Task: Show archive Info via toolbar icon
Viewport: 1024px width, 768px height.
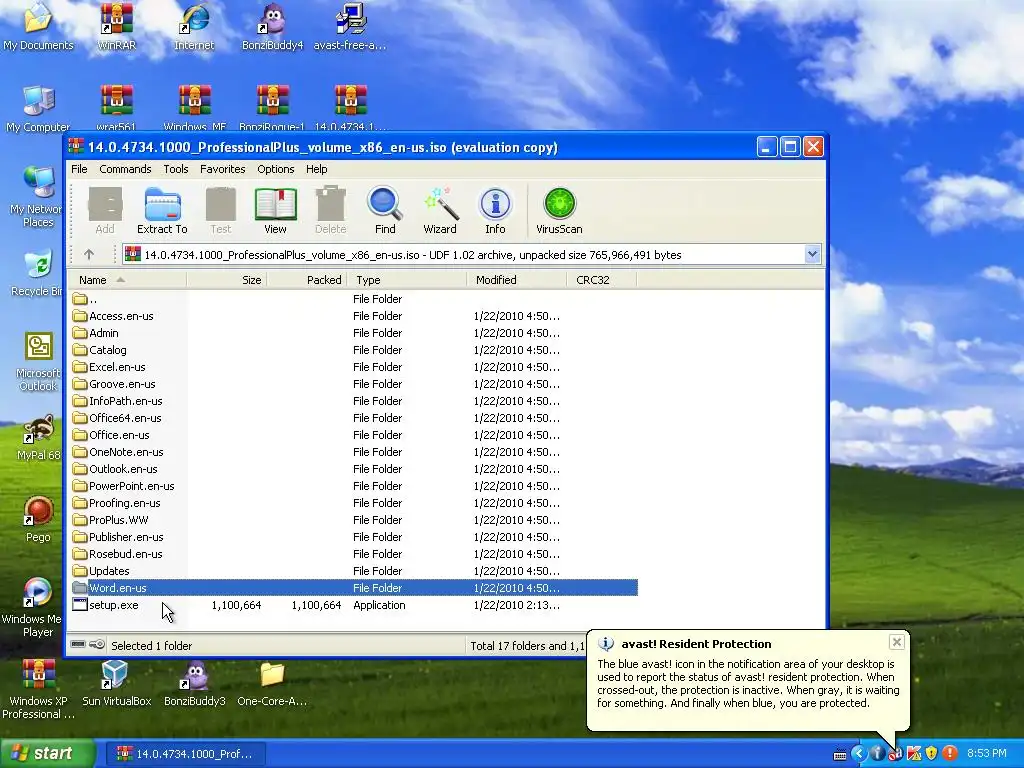Action: point(495,210)
